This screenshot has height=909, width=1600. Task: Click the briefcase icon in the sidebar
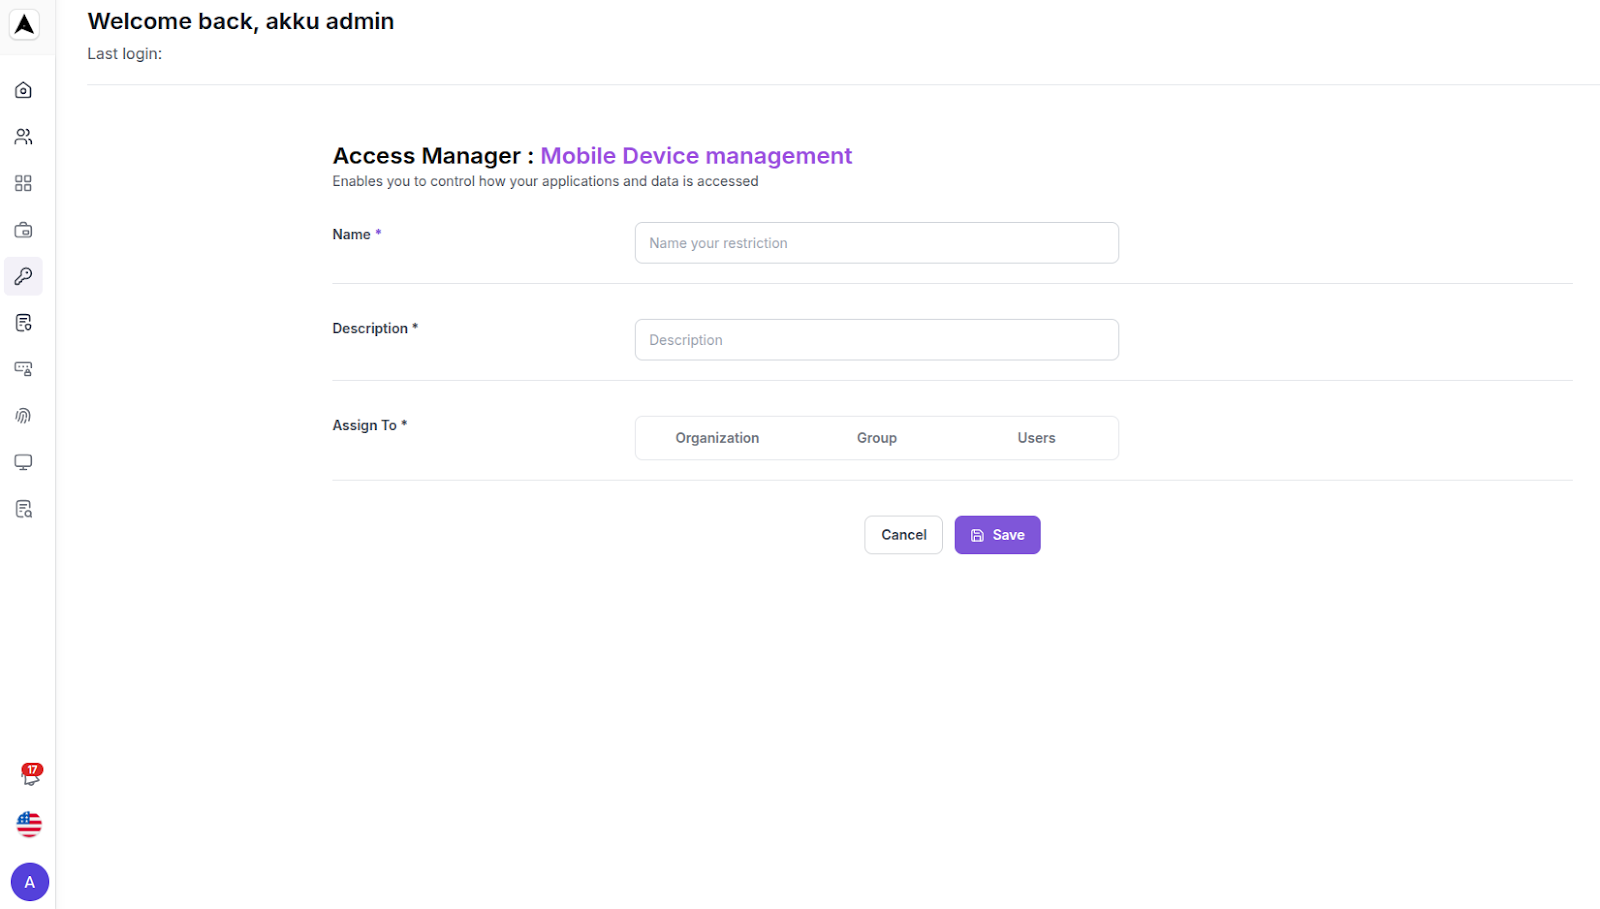[22, 229]
